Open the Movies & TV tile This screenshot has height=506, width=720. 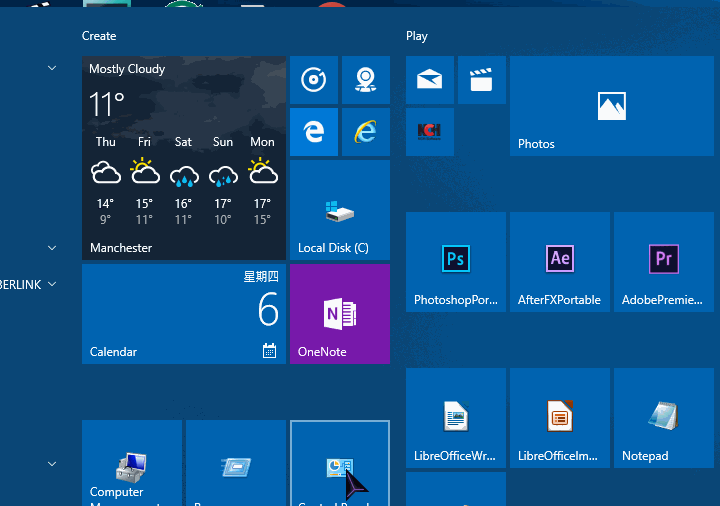point(481,80)
